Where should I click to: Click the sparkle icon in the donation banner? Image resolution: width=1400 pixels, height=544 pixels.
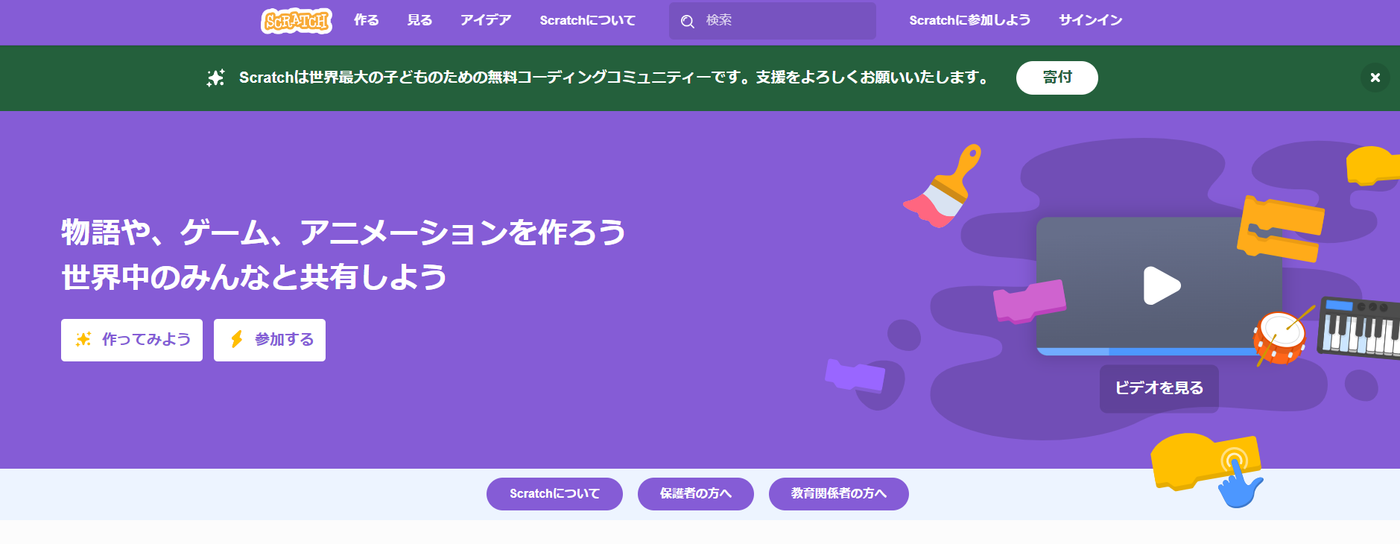215,78
